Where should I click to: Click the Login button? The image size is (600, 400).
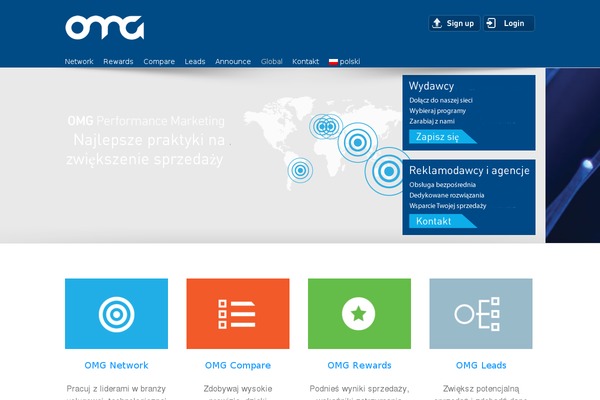coord(509,23)
